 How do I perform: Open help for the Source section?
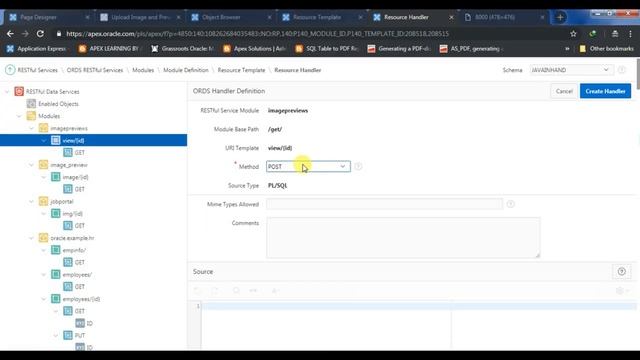pos(622,271)
